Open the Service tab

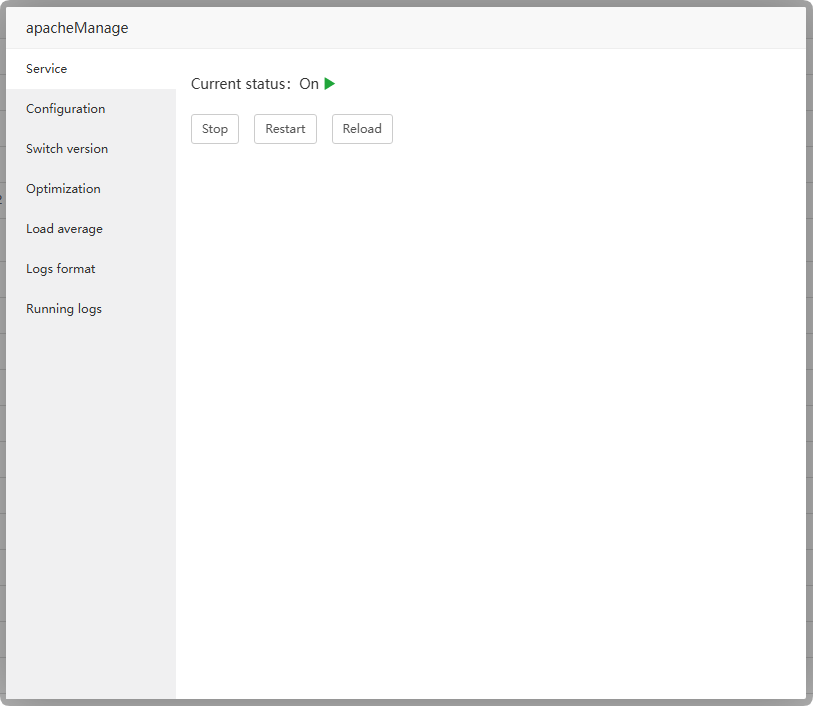coord(47,69)
